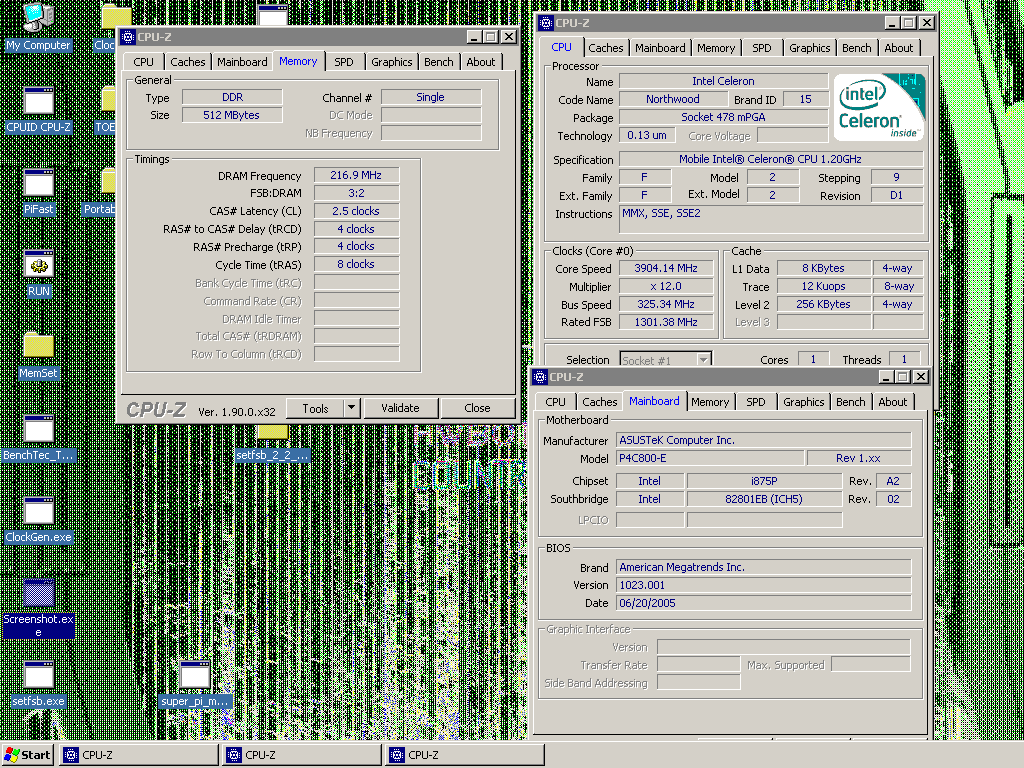Switch to Caches tab in Memory window
This screenshot has width=1024, height=768.
(x=187, y=62)
